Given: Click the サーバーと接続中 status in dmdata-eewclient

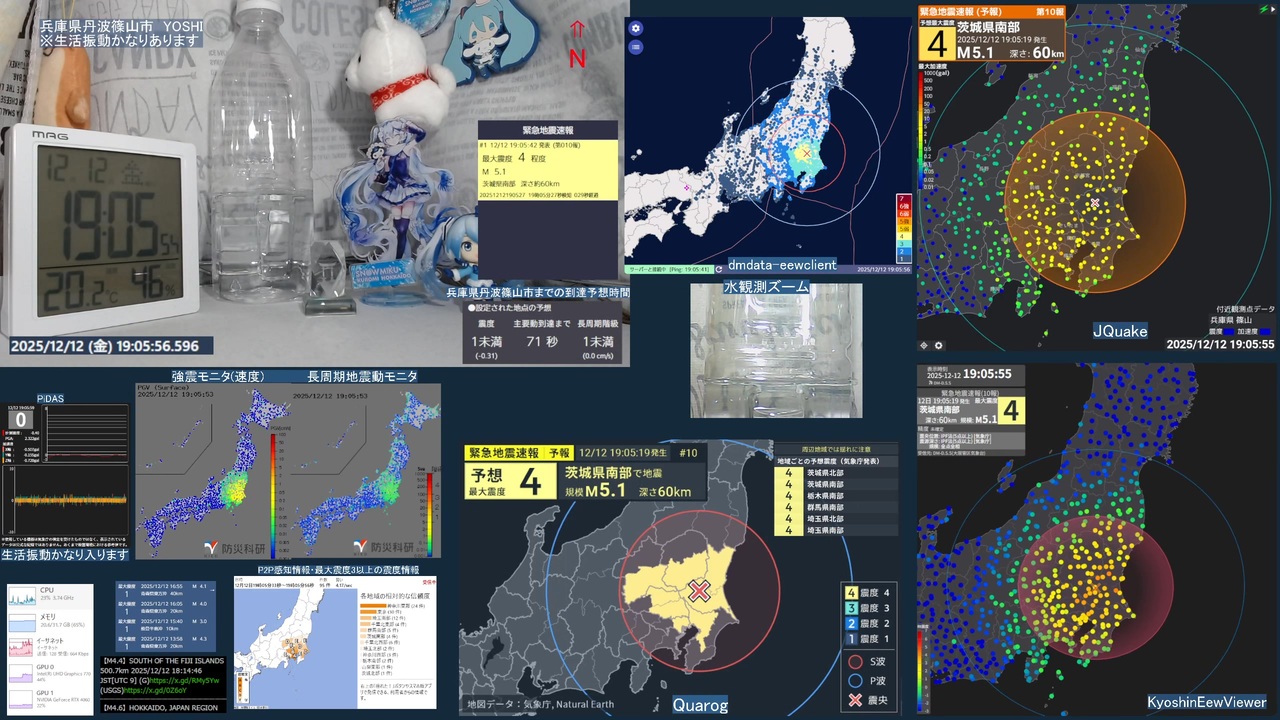Looking at the screenshot, I should (x=669, y=269).
